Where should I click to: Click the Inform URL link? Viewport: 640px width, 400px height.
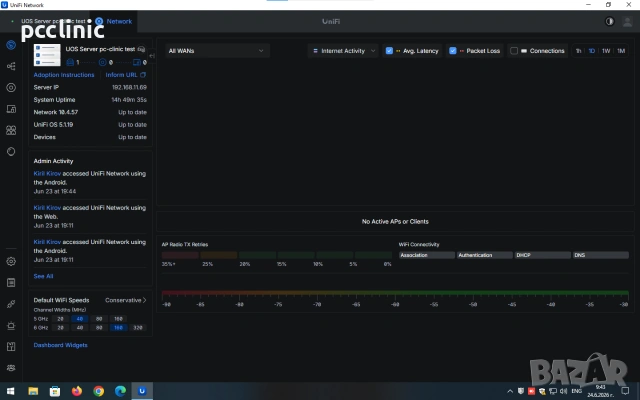click(121, 75)
